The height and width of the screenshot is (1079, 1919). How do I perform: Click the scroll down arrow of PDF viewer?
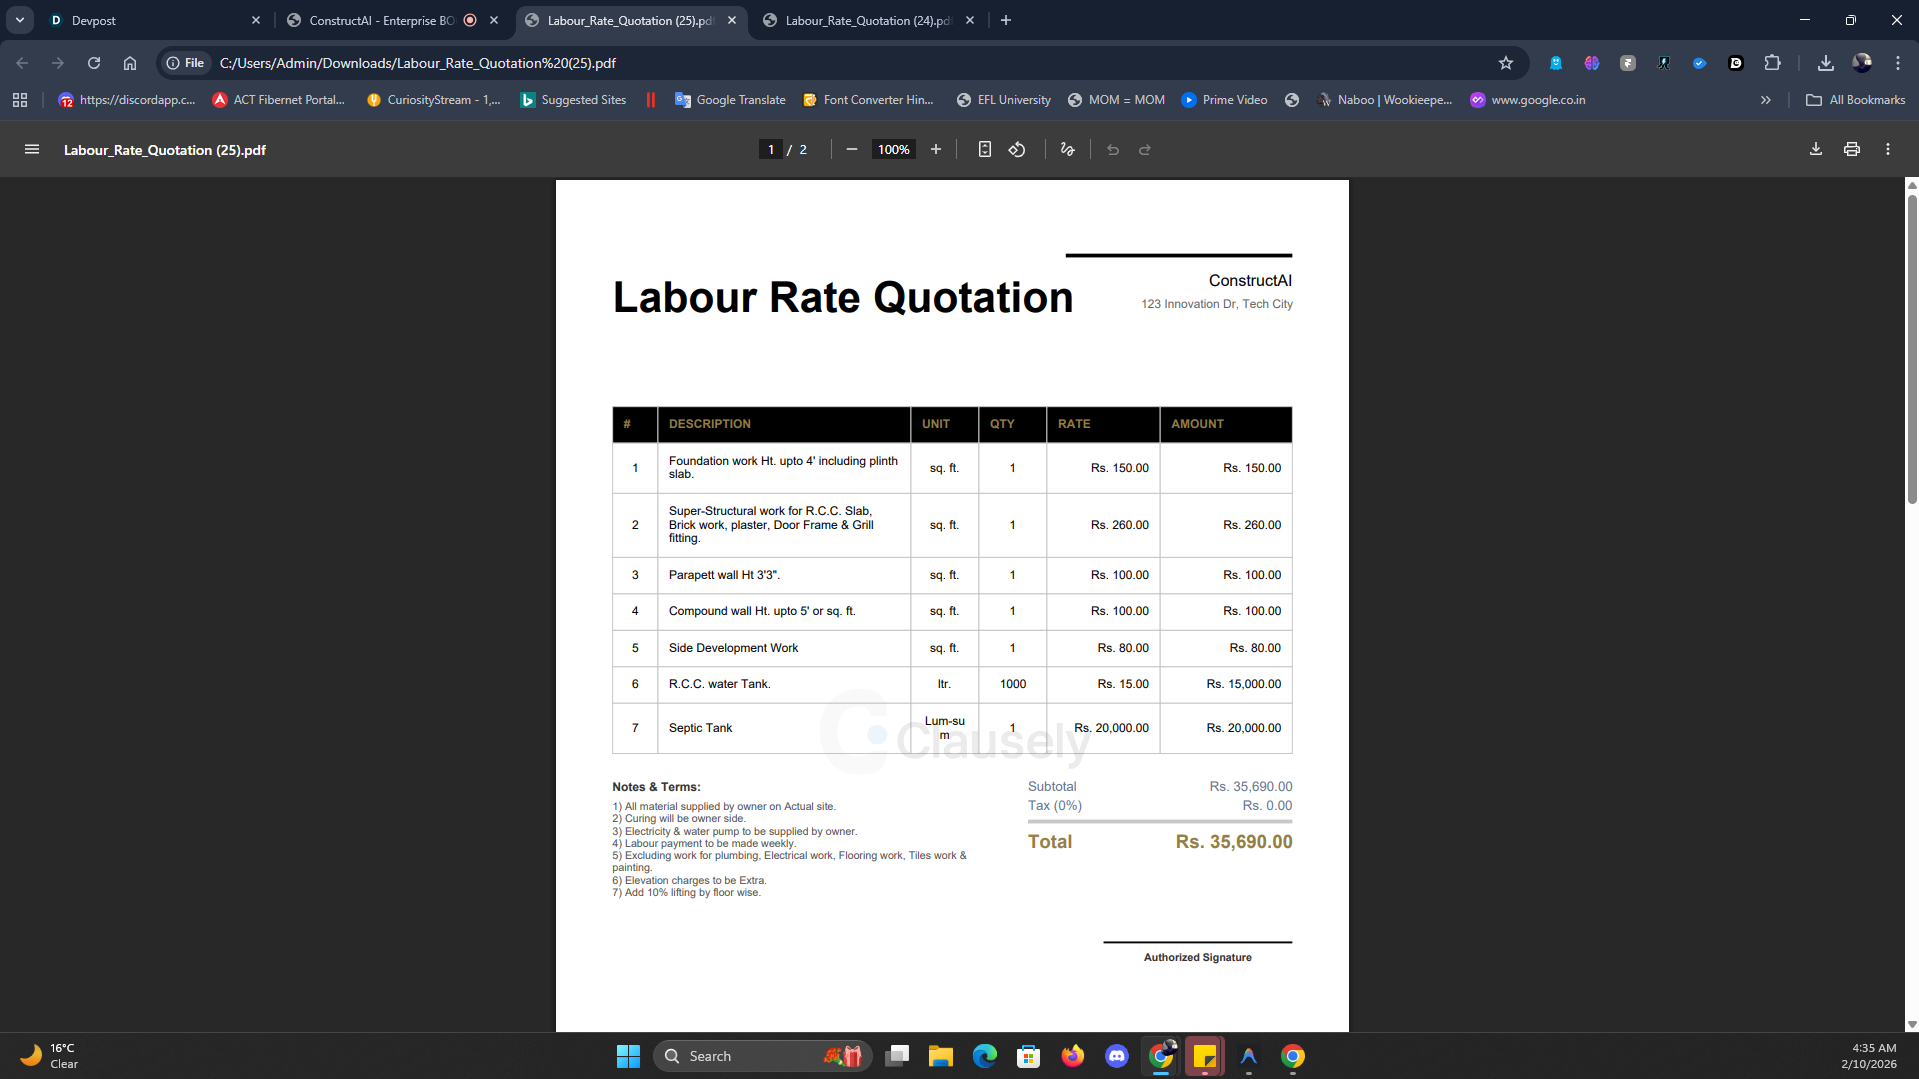[x=1912, y=1024]
